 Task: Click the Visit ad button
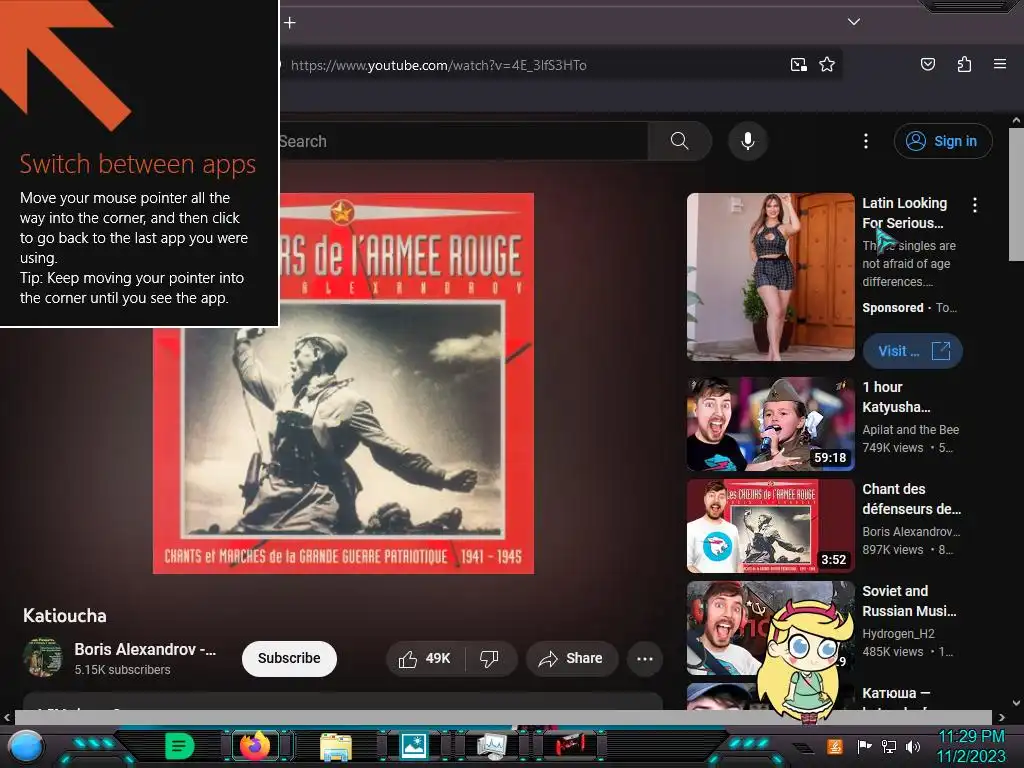pos(912,351)
